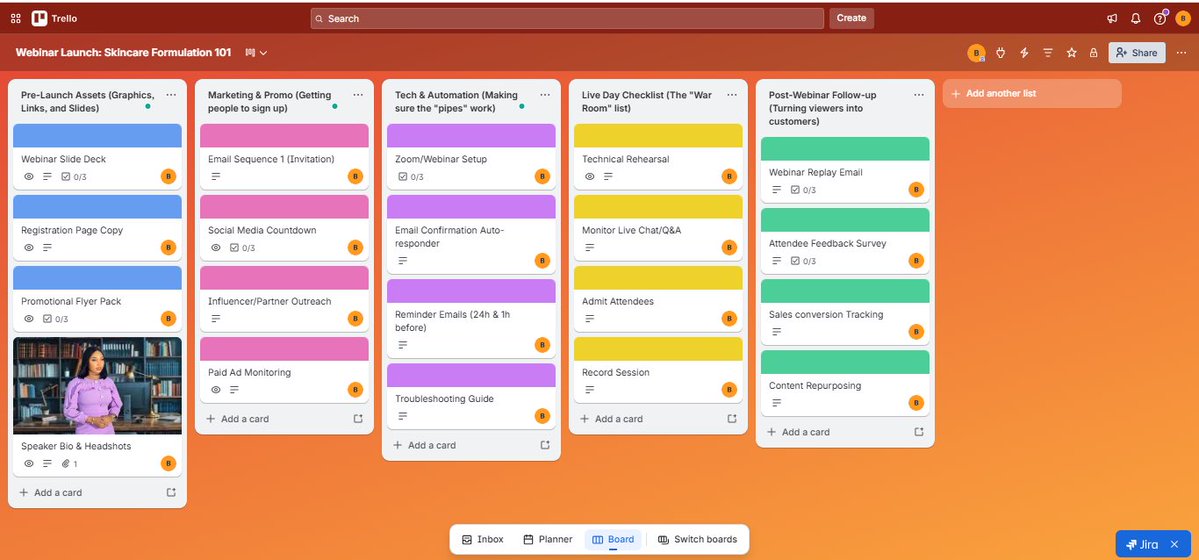Add another list

click(x=1032, y=93)
